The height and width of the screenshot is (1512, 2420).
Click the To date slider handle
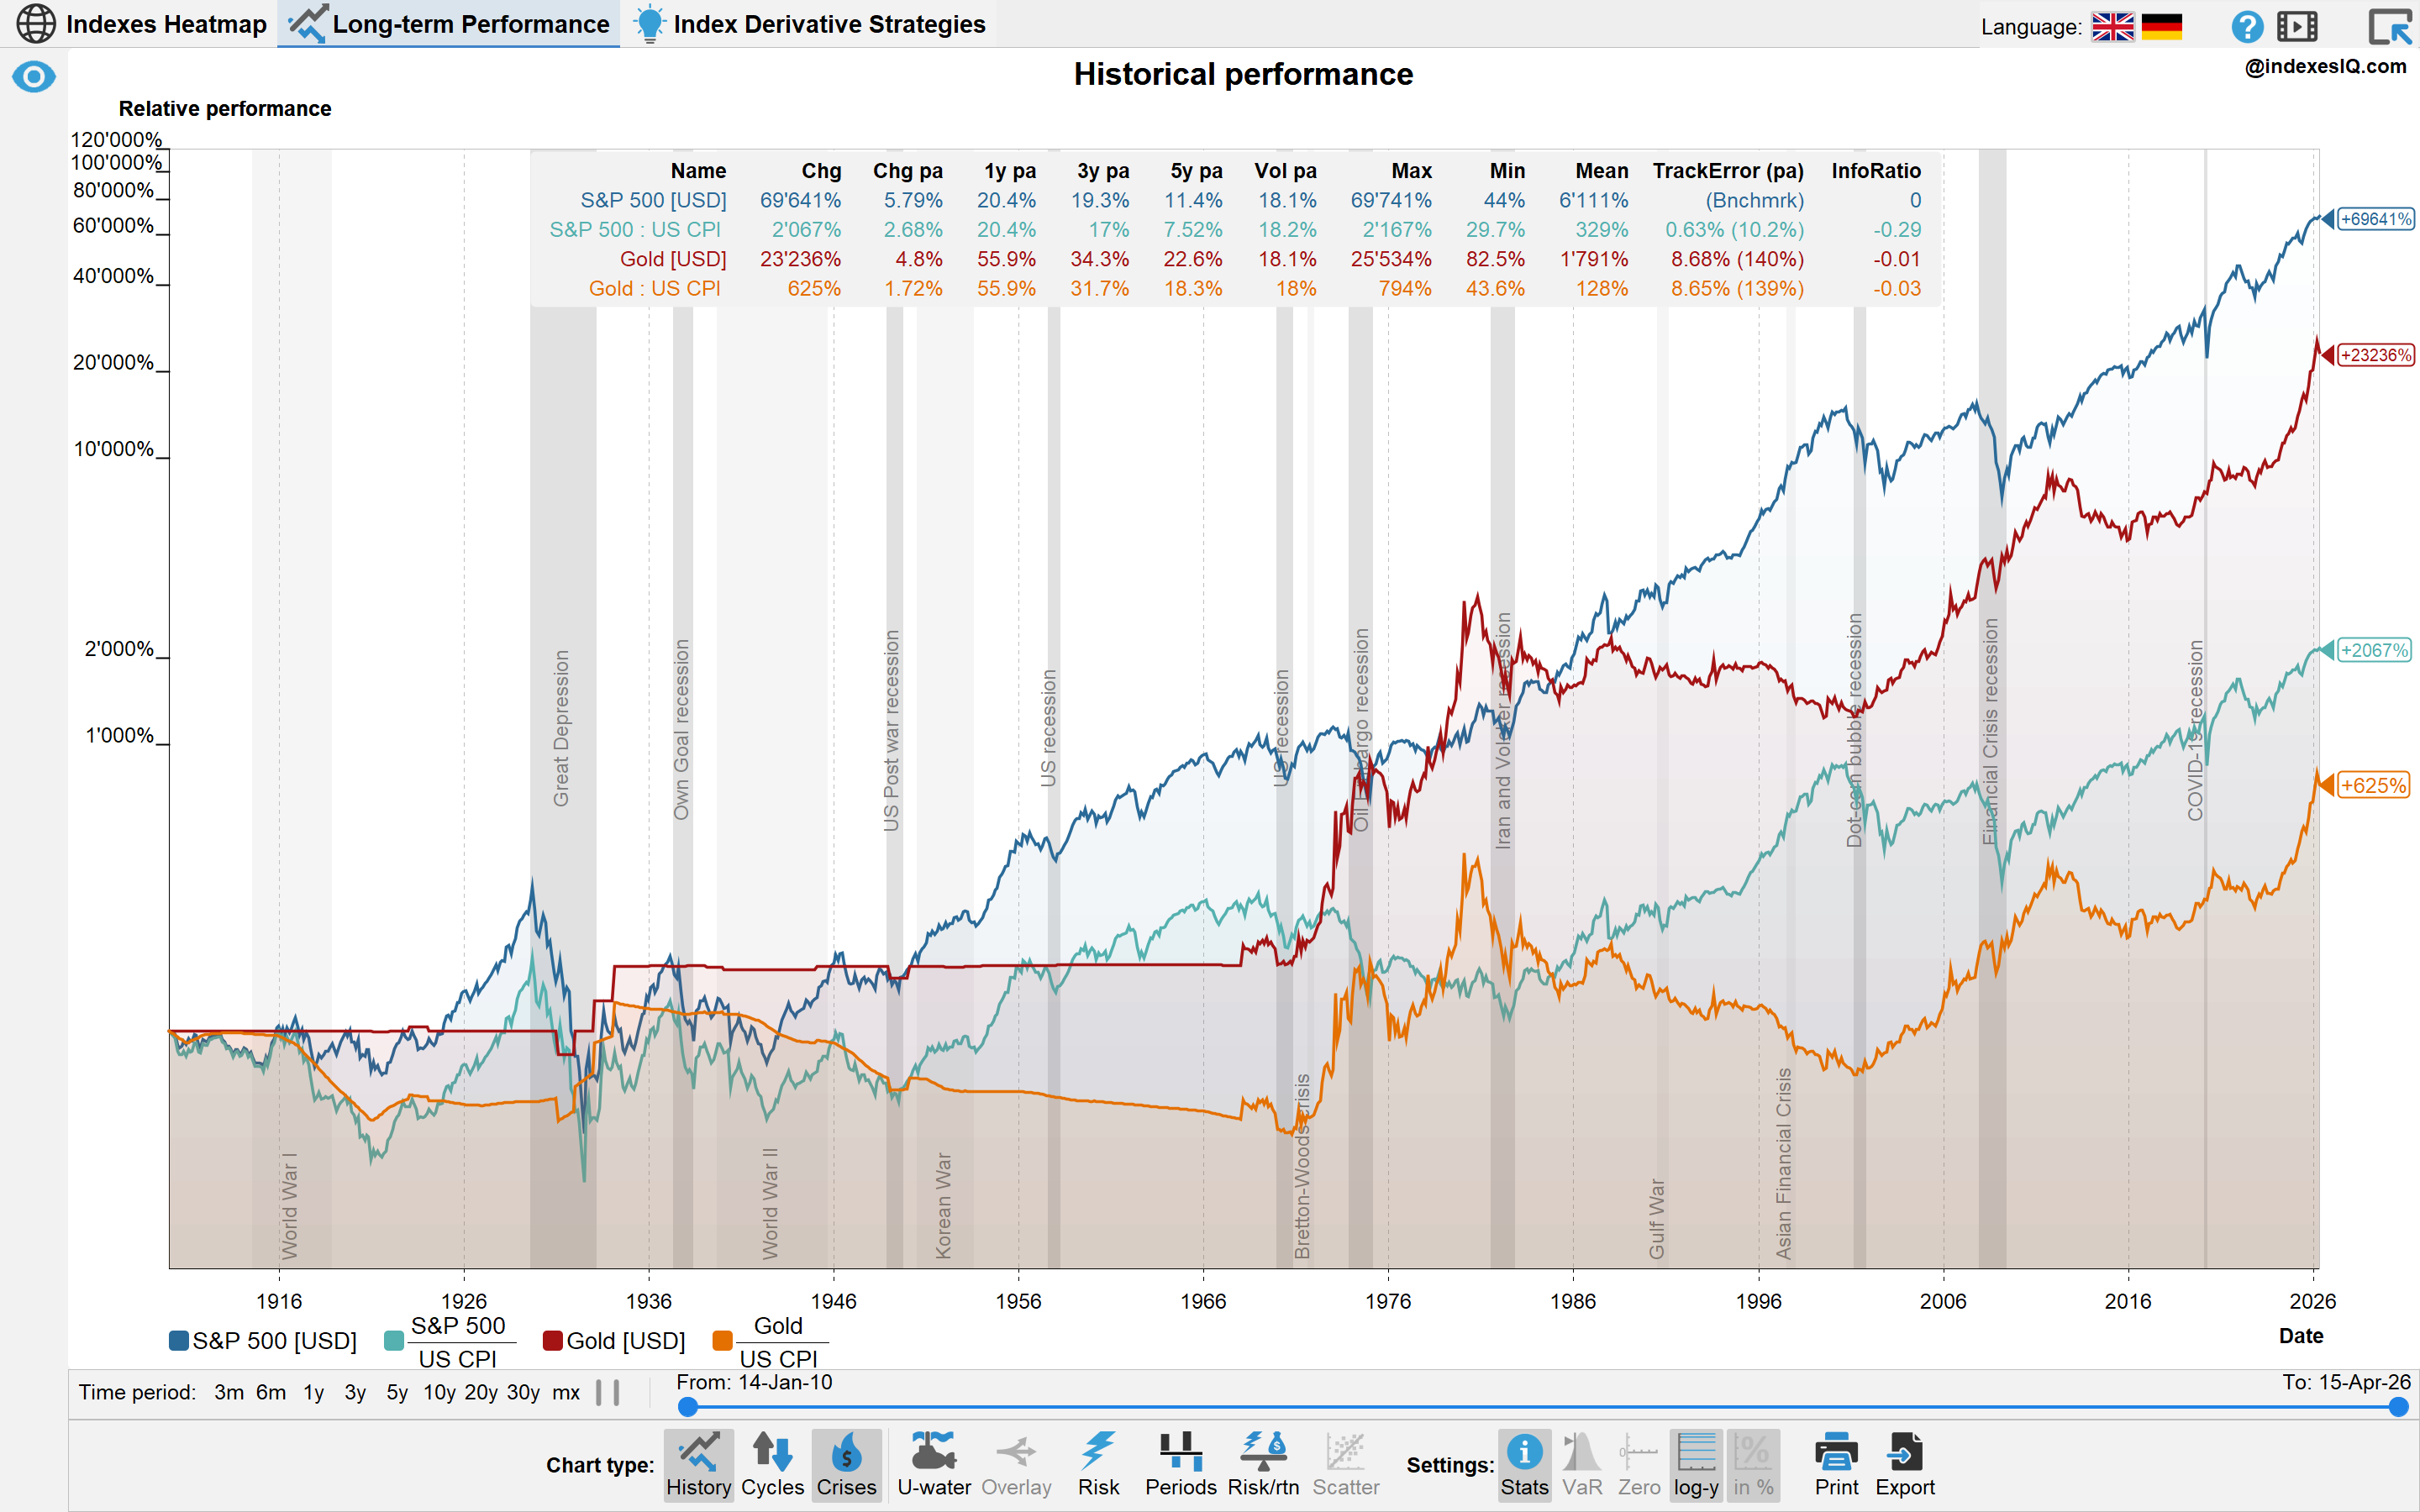pos(2398,1407)
